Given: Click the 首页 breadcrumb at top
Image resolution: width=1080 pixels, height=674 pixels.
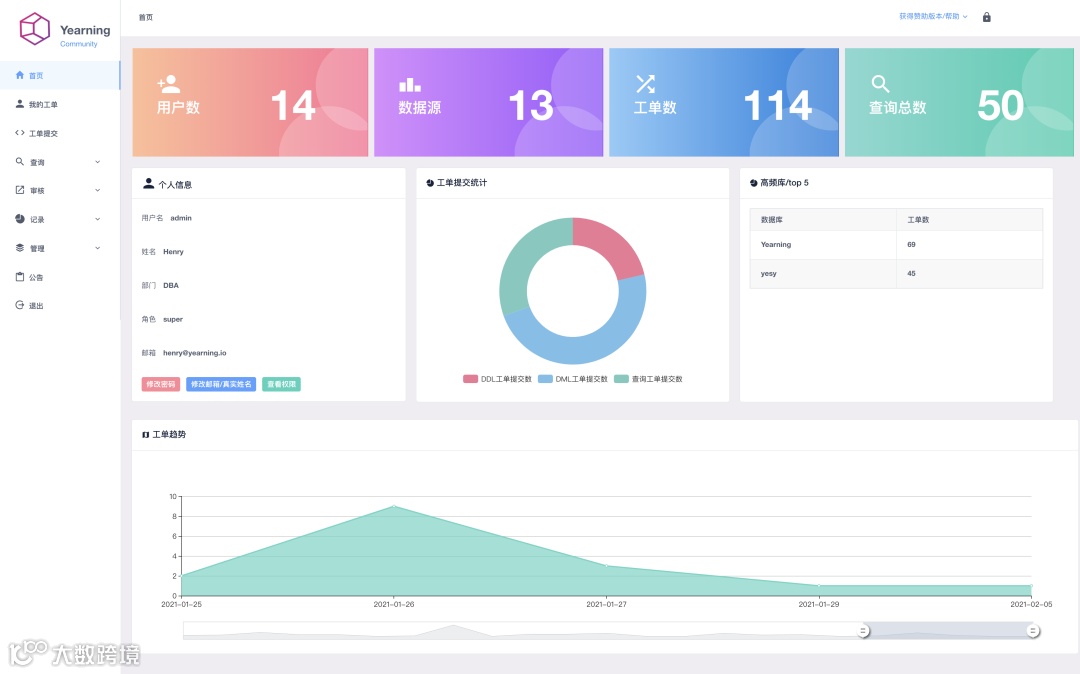Looking at the screenshot, I should pyautogui.click(x=145, y=17).
